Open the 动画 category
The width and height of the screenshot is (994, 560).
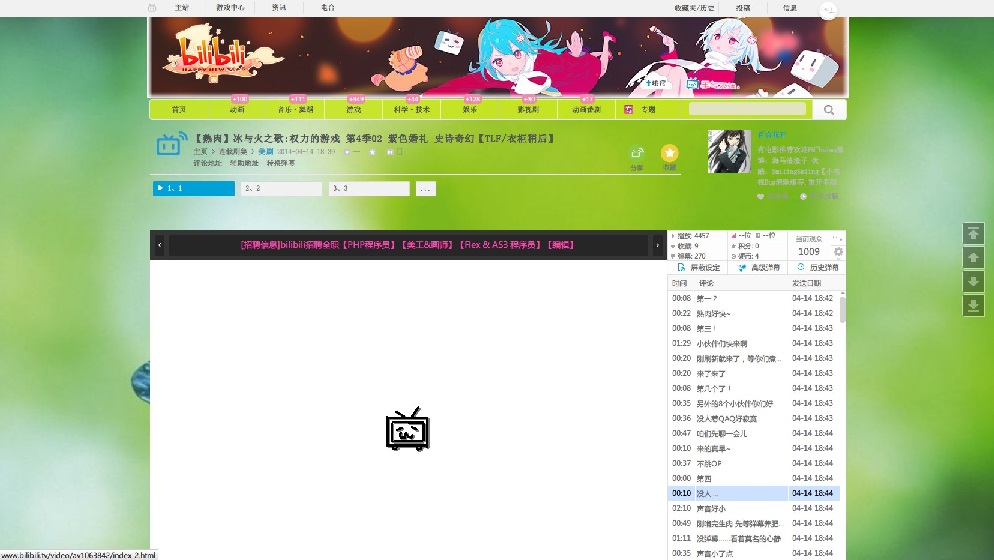click(x=237, y=110)
